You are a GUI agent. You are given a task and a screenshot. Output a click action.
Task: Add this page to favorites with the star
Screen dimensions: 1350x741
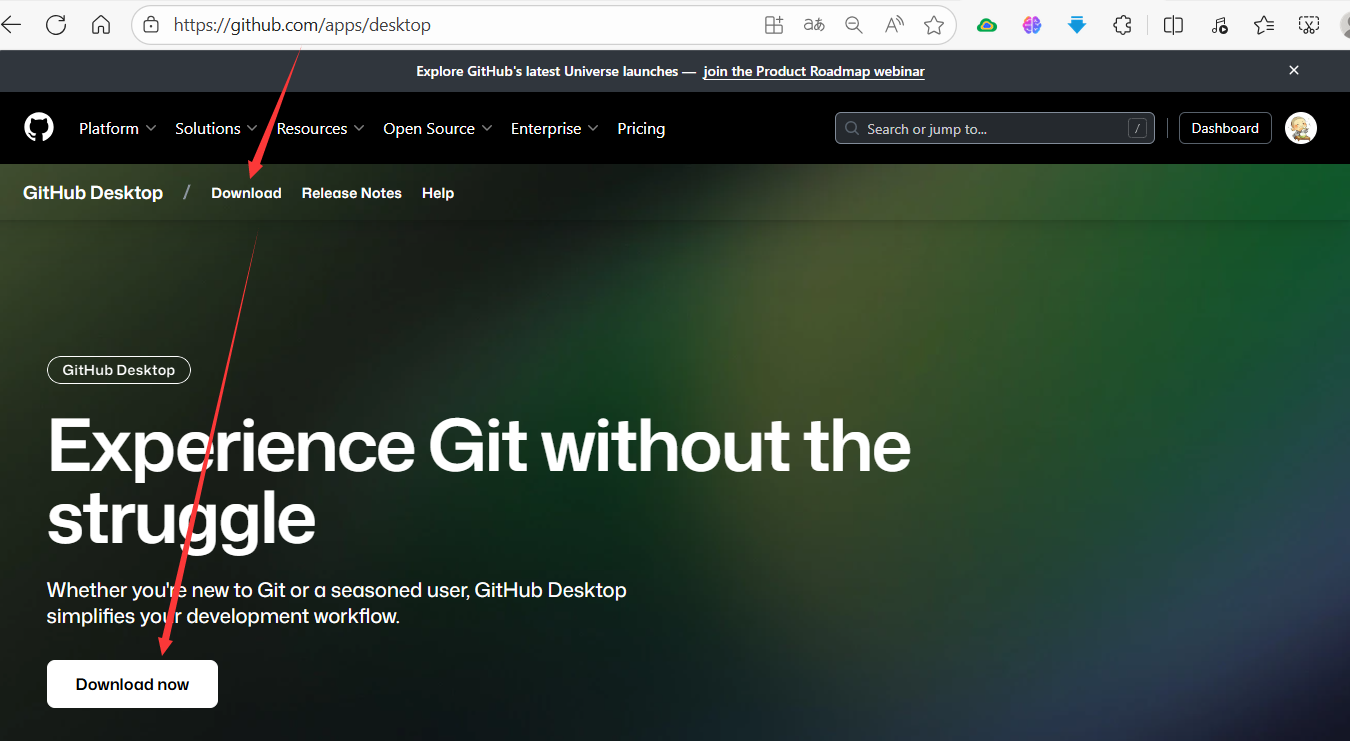tap(934, 25)
